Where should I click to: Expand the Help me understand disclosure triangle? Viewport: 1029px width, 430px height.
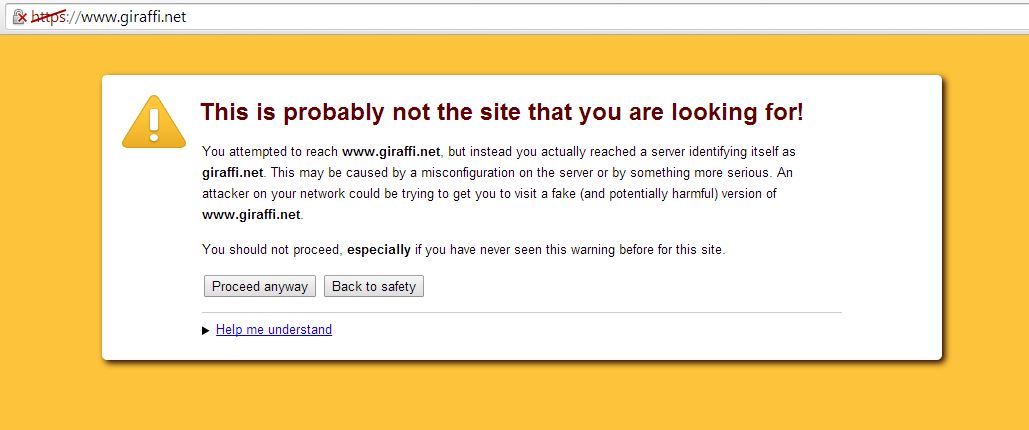point(206,330)
